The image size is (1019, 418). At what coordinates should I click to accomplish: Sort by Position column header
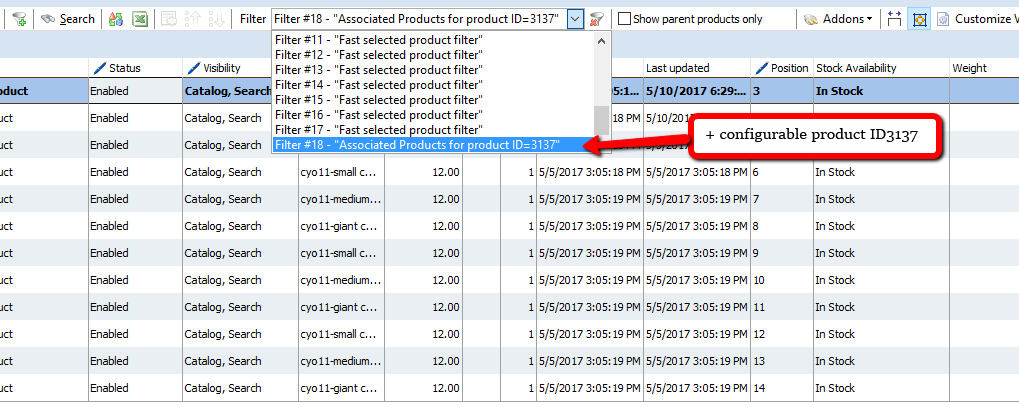789,68
